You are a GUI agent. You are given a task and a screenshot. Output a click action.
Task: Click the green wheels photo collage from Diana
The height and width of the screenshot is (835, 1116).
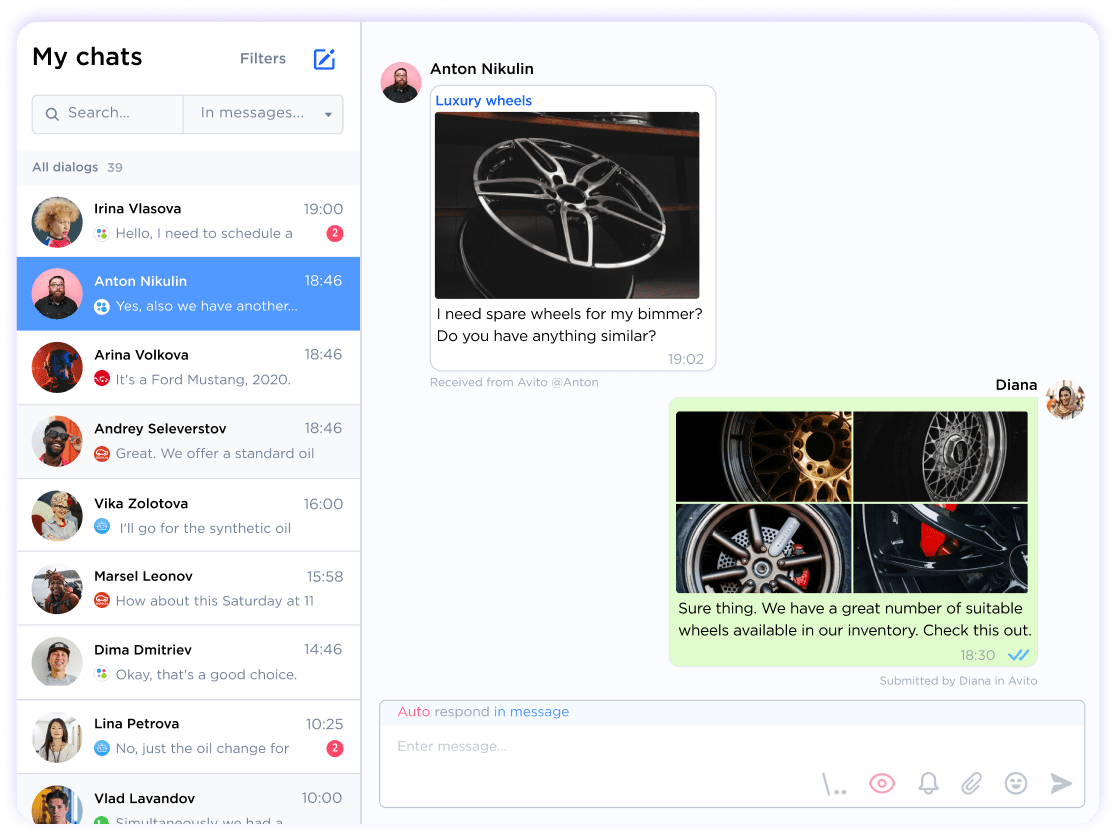pos(852,500)
